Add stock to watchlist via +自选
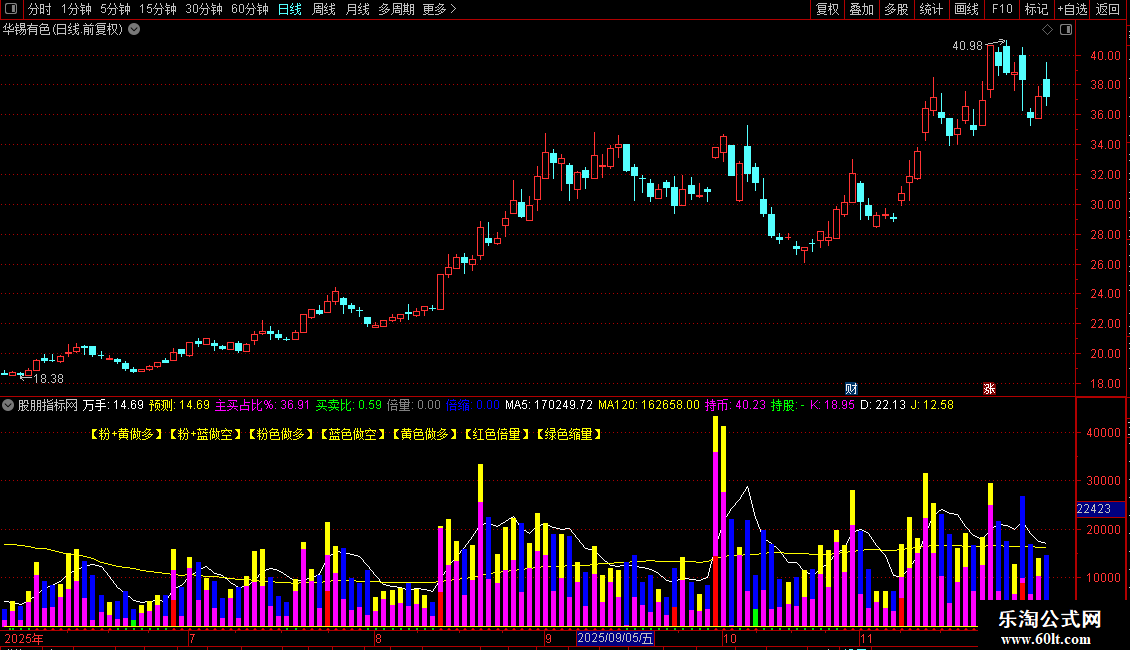This screenshot has width=1130, height=650. pos(1072,9)
